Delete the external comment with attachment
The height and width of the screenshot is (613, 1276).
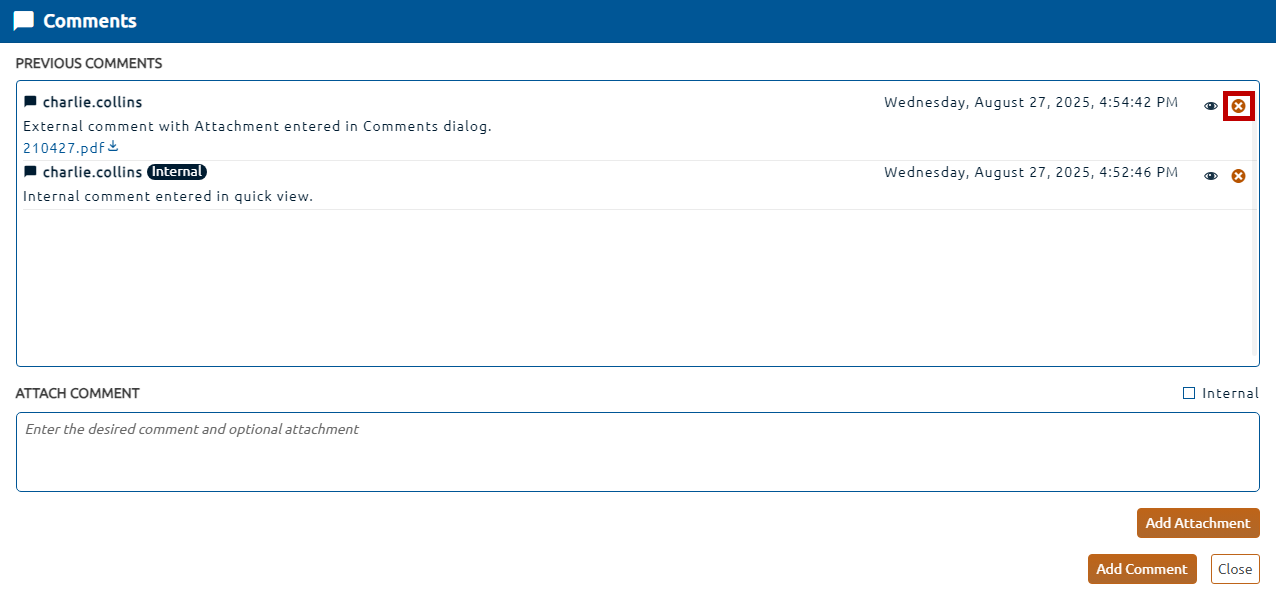coord(1238,105)
